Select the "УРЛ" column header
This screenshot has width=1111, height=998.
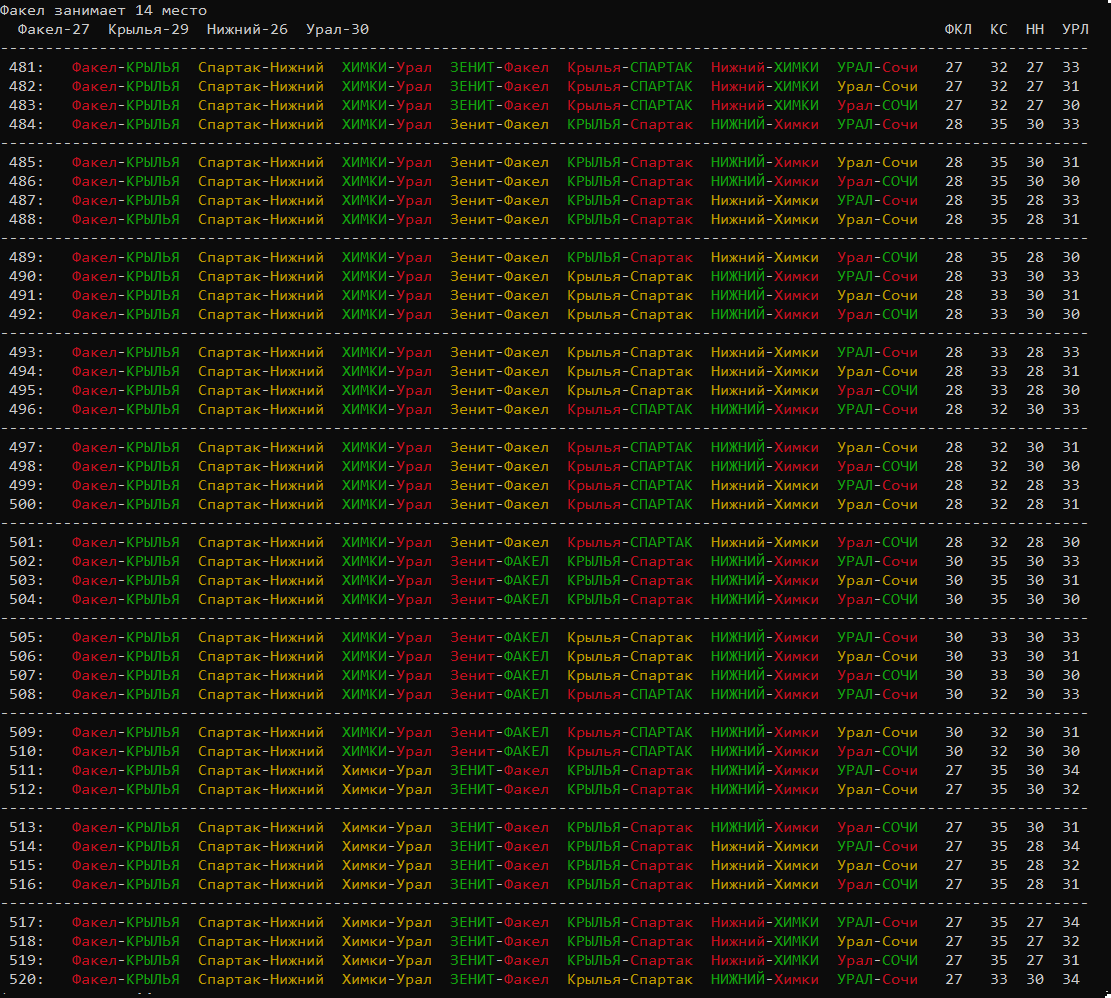coord(1075,30)
